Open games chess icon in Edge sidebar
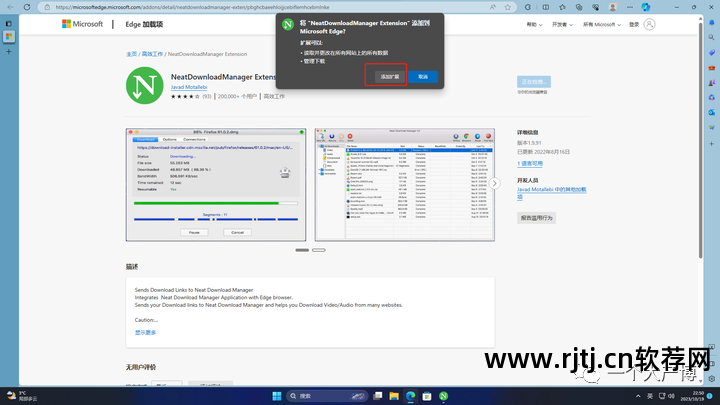This screenshot has width=720, height=405. (712, 83)
